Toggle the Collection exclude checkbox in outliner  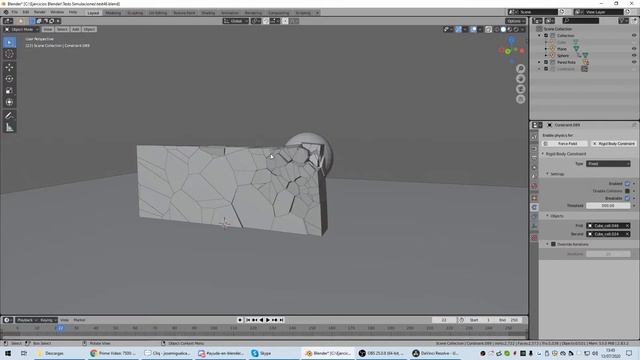(546, 36)
